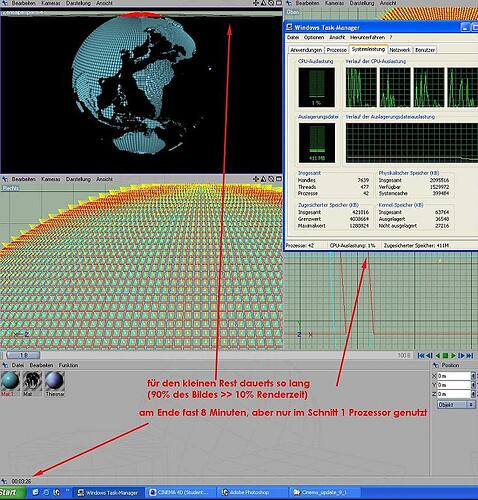478x500 pixels.
Task: Go to start of animation button
Action: [421, 356]
